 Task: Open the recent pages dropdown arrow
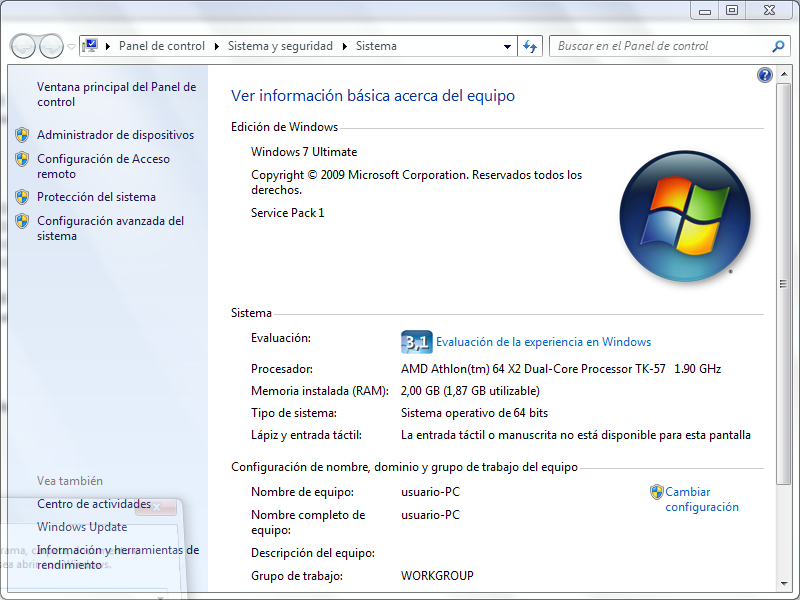coord(72,46)
